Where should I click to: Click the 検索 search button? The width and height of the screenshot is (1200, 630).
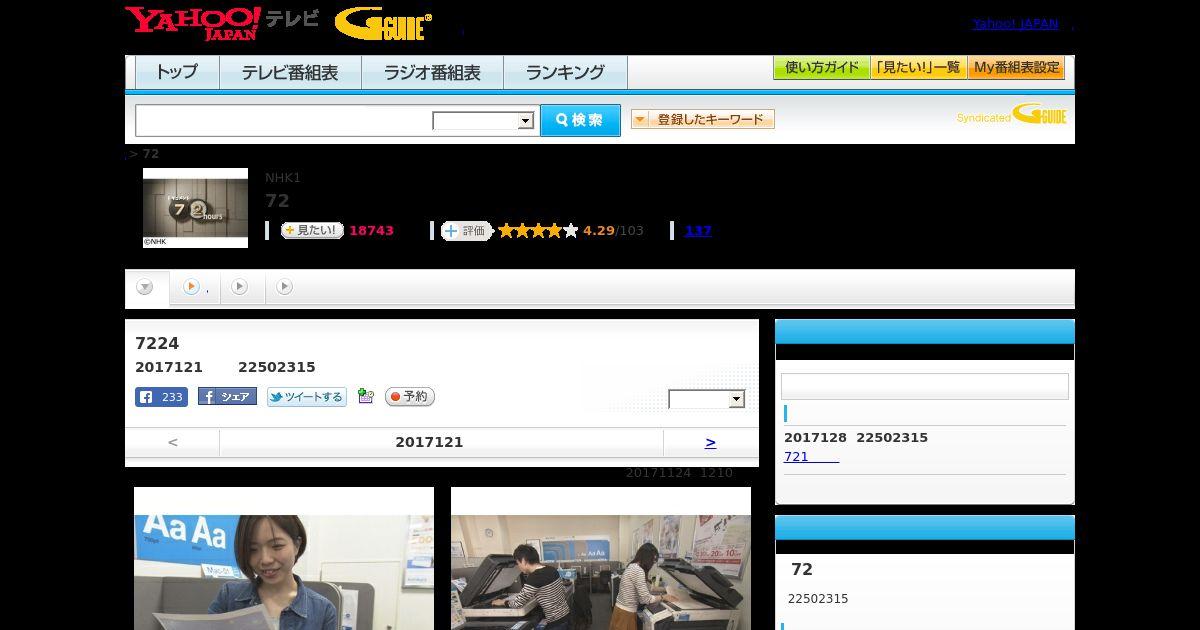pos(580,120)
